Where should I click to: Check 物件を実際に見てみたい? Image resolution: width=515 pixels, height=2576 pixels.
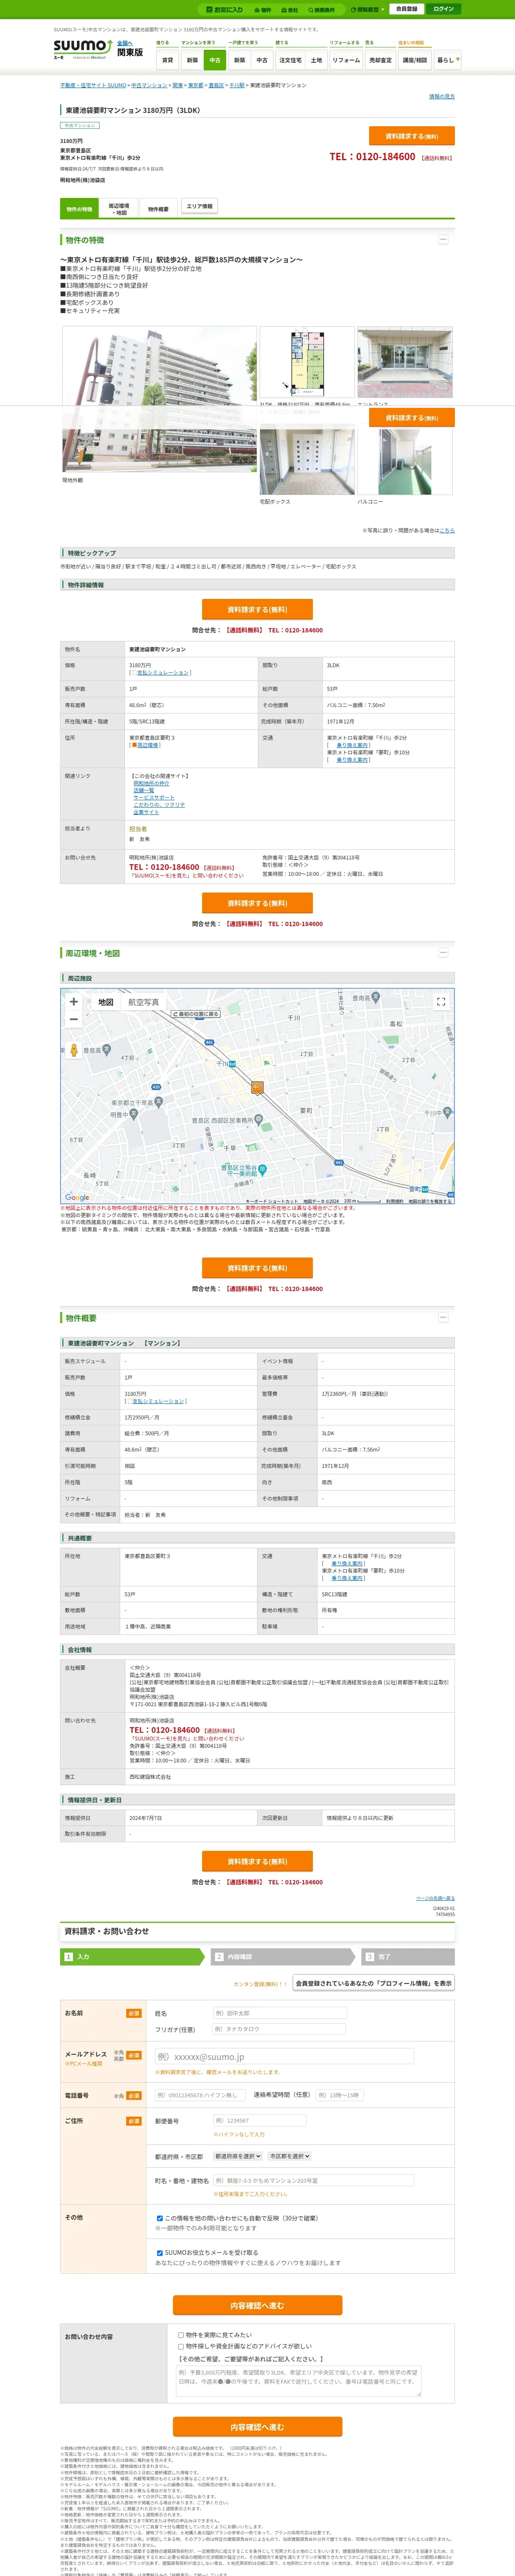pos(181,2335)
